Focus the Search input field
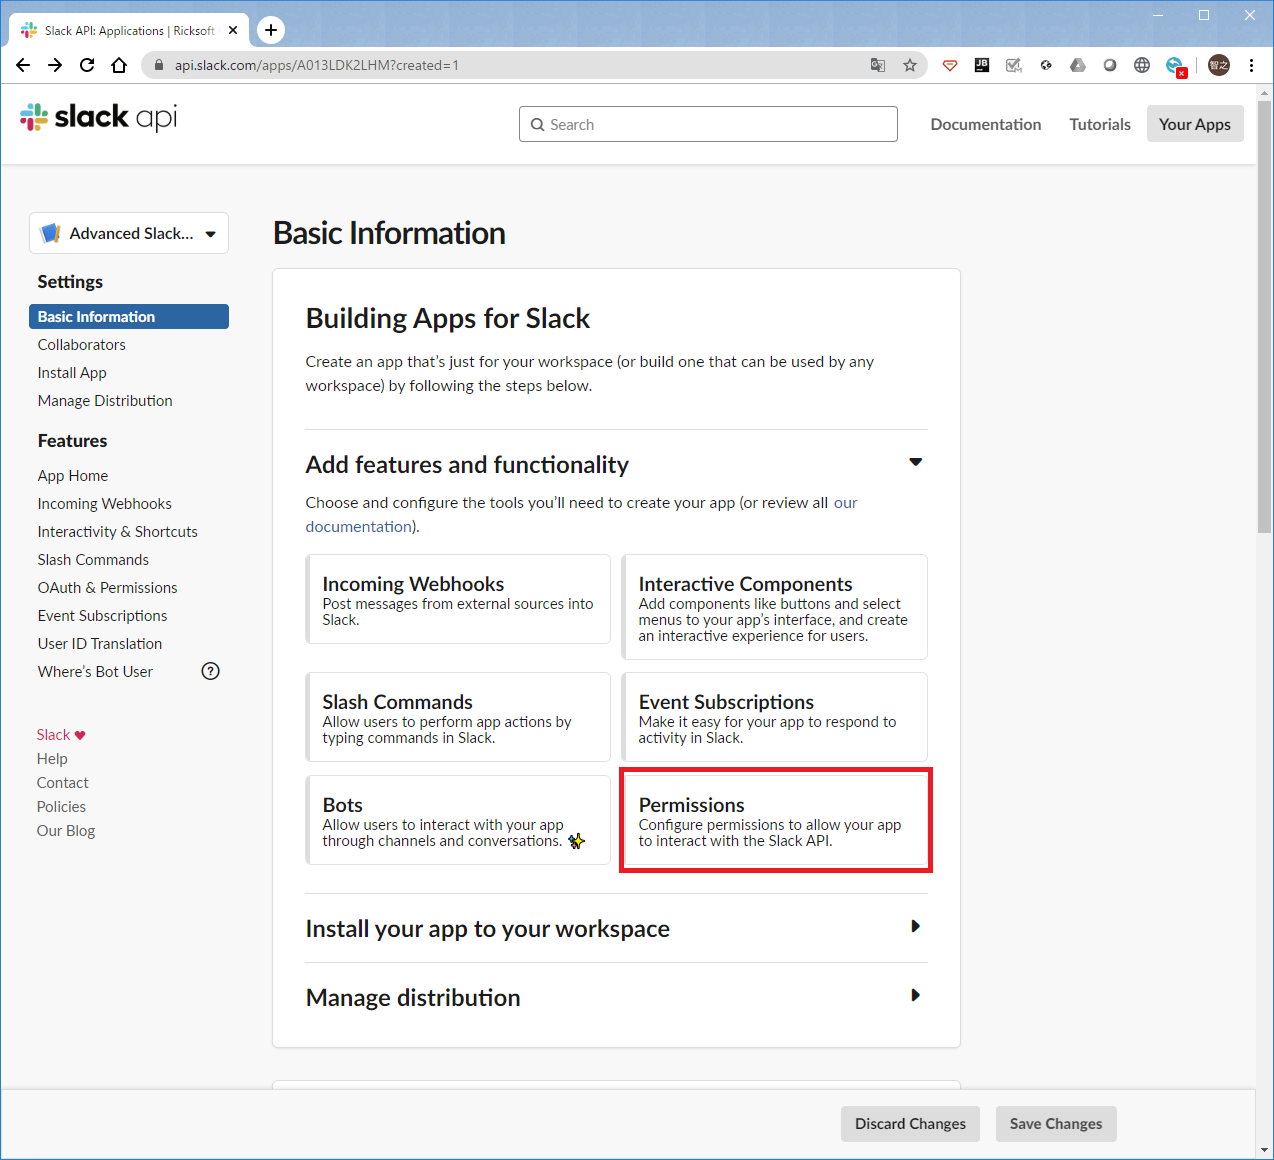The width and height of the screenshot is (1274, 1160). tap(708, 124)
